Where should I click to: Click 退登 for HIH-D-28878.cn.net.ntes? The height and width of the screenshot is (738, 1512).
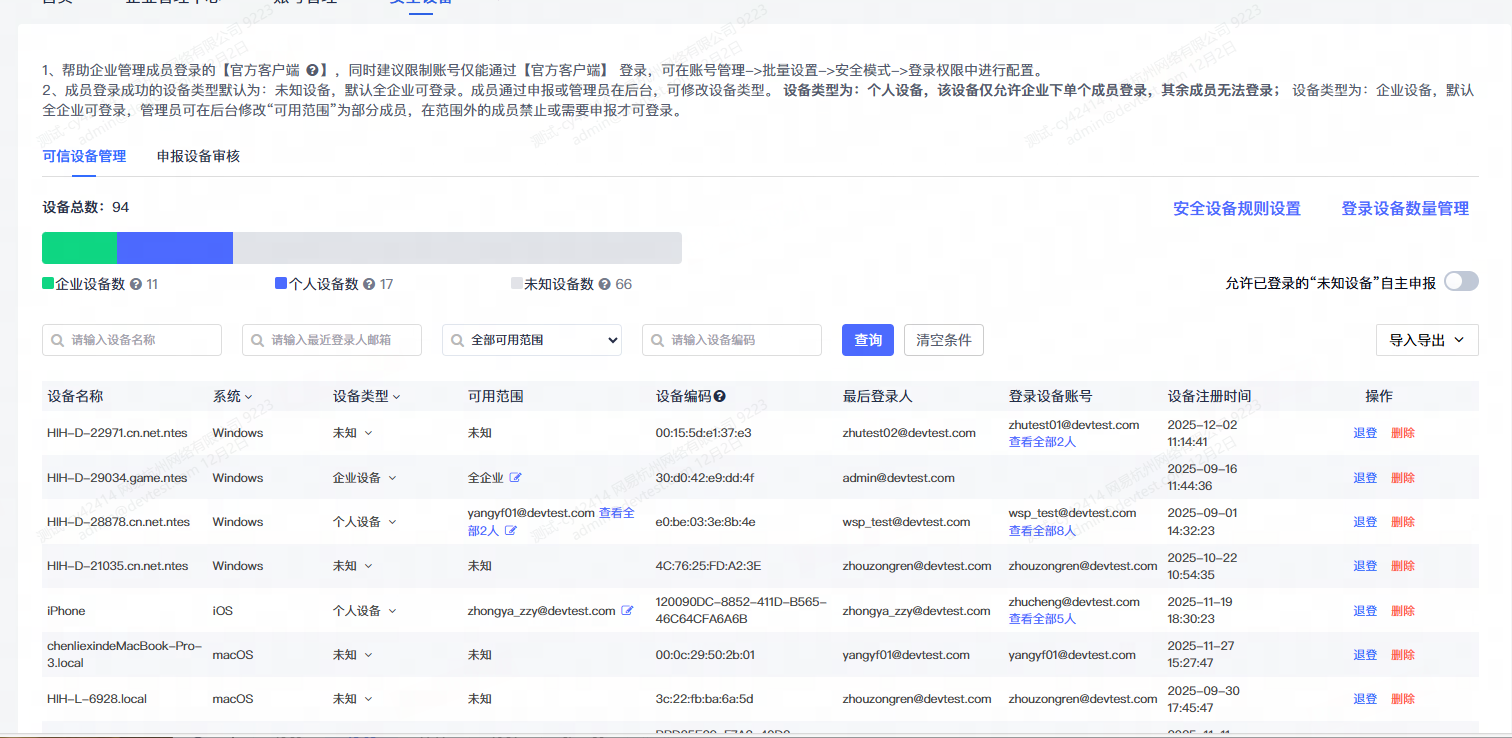click(1365, 522)
